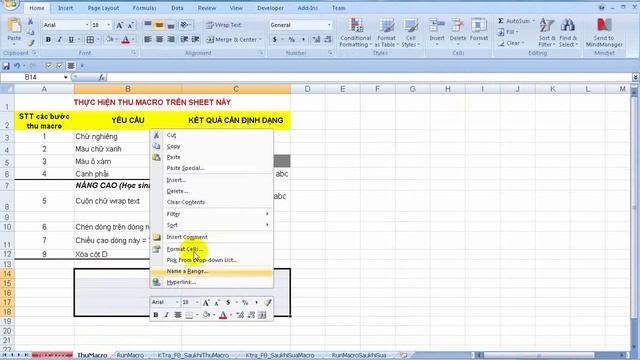Open the ribbon font size dropdown
Viewport: 640px width, 360px height.
coord(109,25)
